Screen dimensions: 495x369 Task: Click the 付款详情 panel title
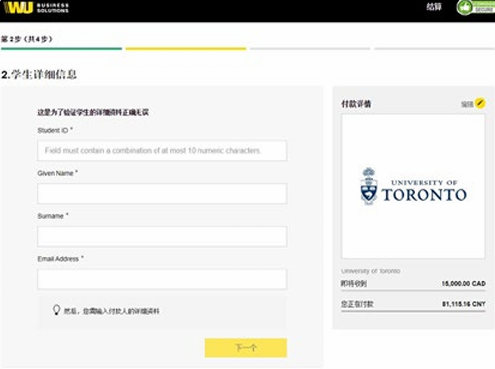click(x=356, y=104)
